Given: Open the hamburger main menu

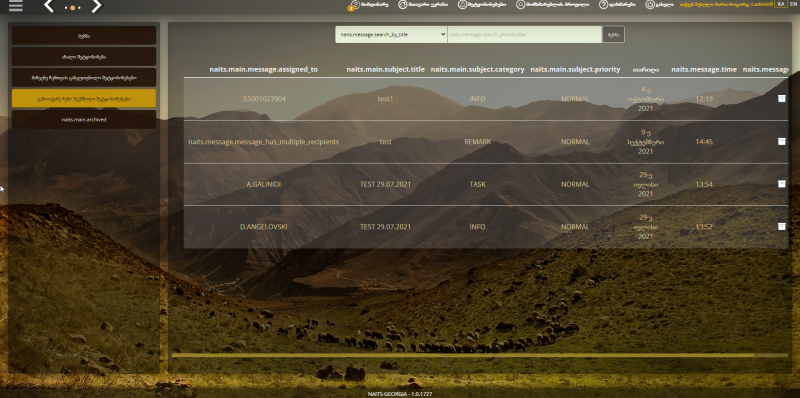Looking at the screenshot, I should [x=16, y=6].
